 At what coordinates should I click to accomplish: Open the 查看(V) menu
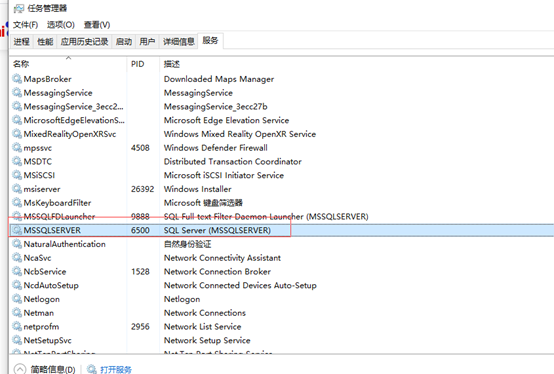[x=97, y=25]
